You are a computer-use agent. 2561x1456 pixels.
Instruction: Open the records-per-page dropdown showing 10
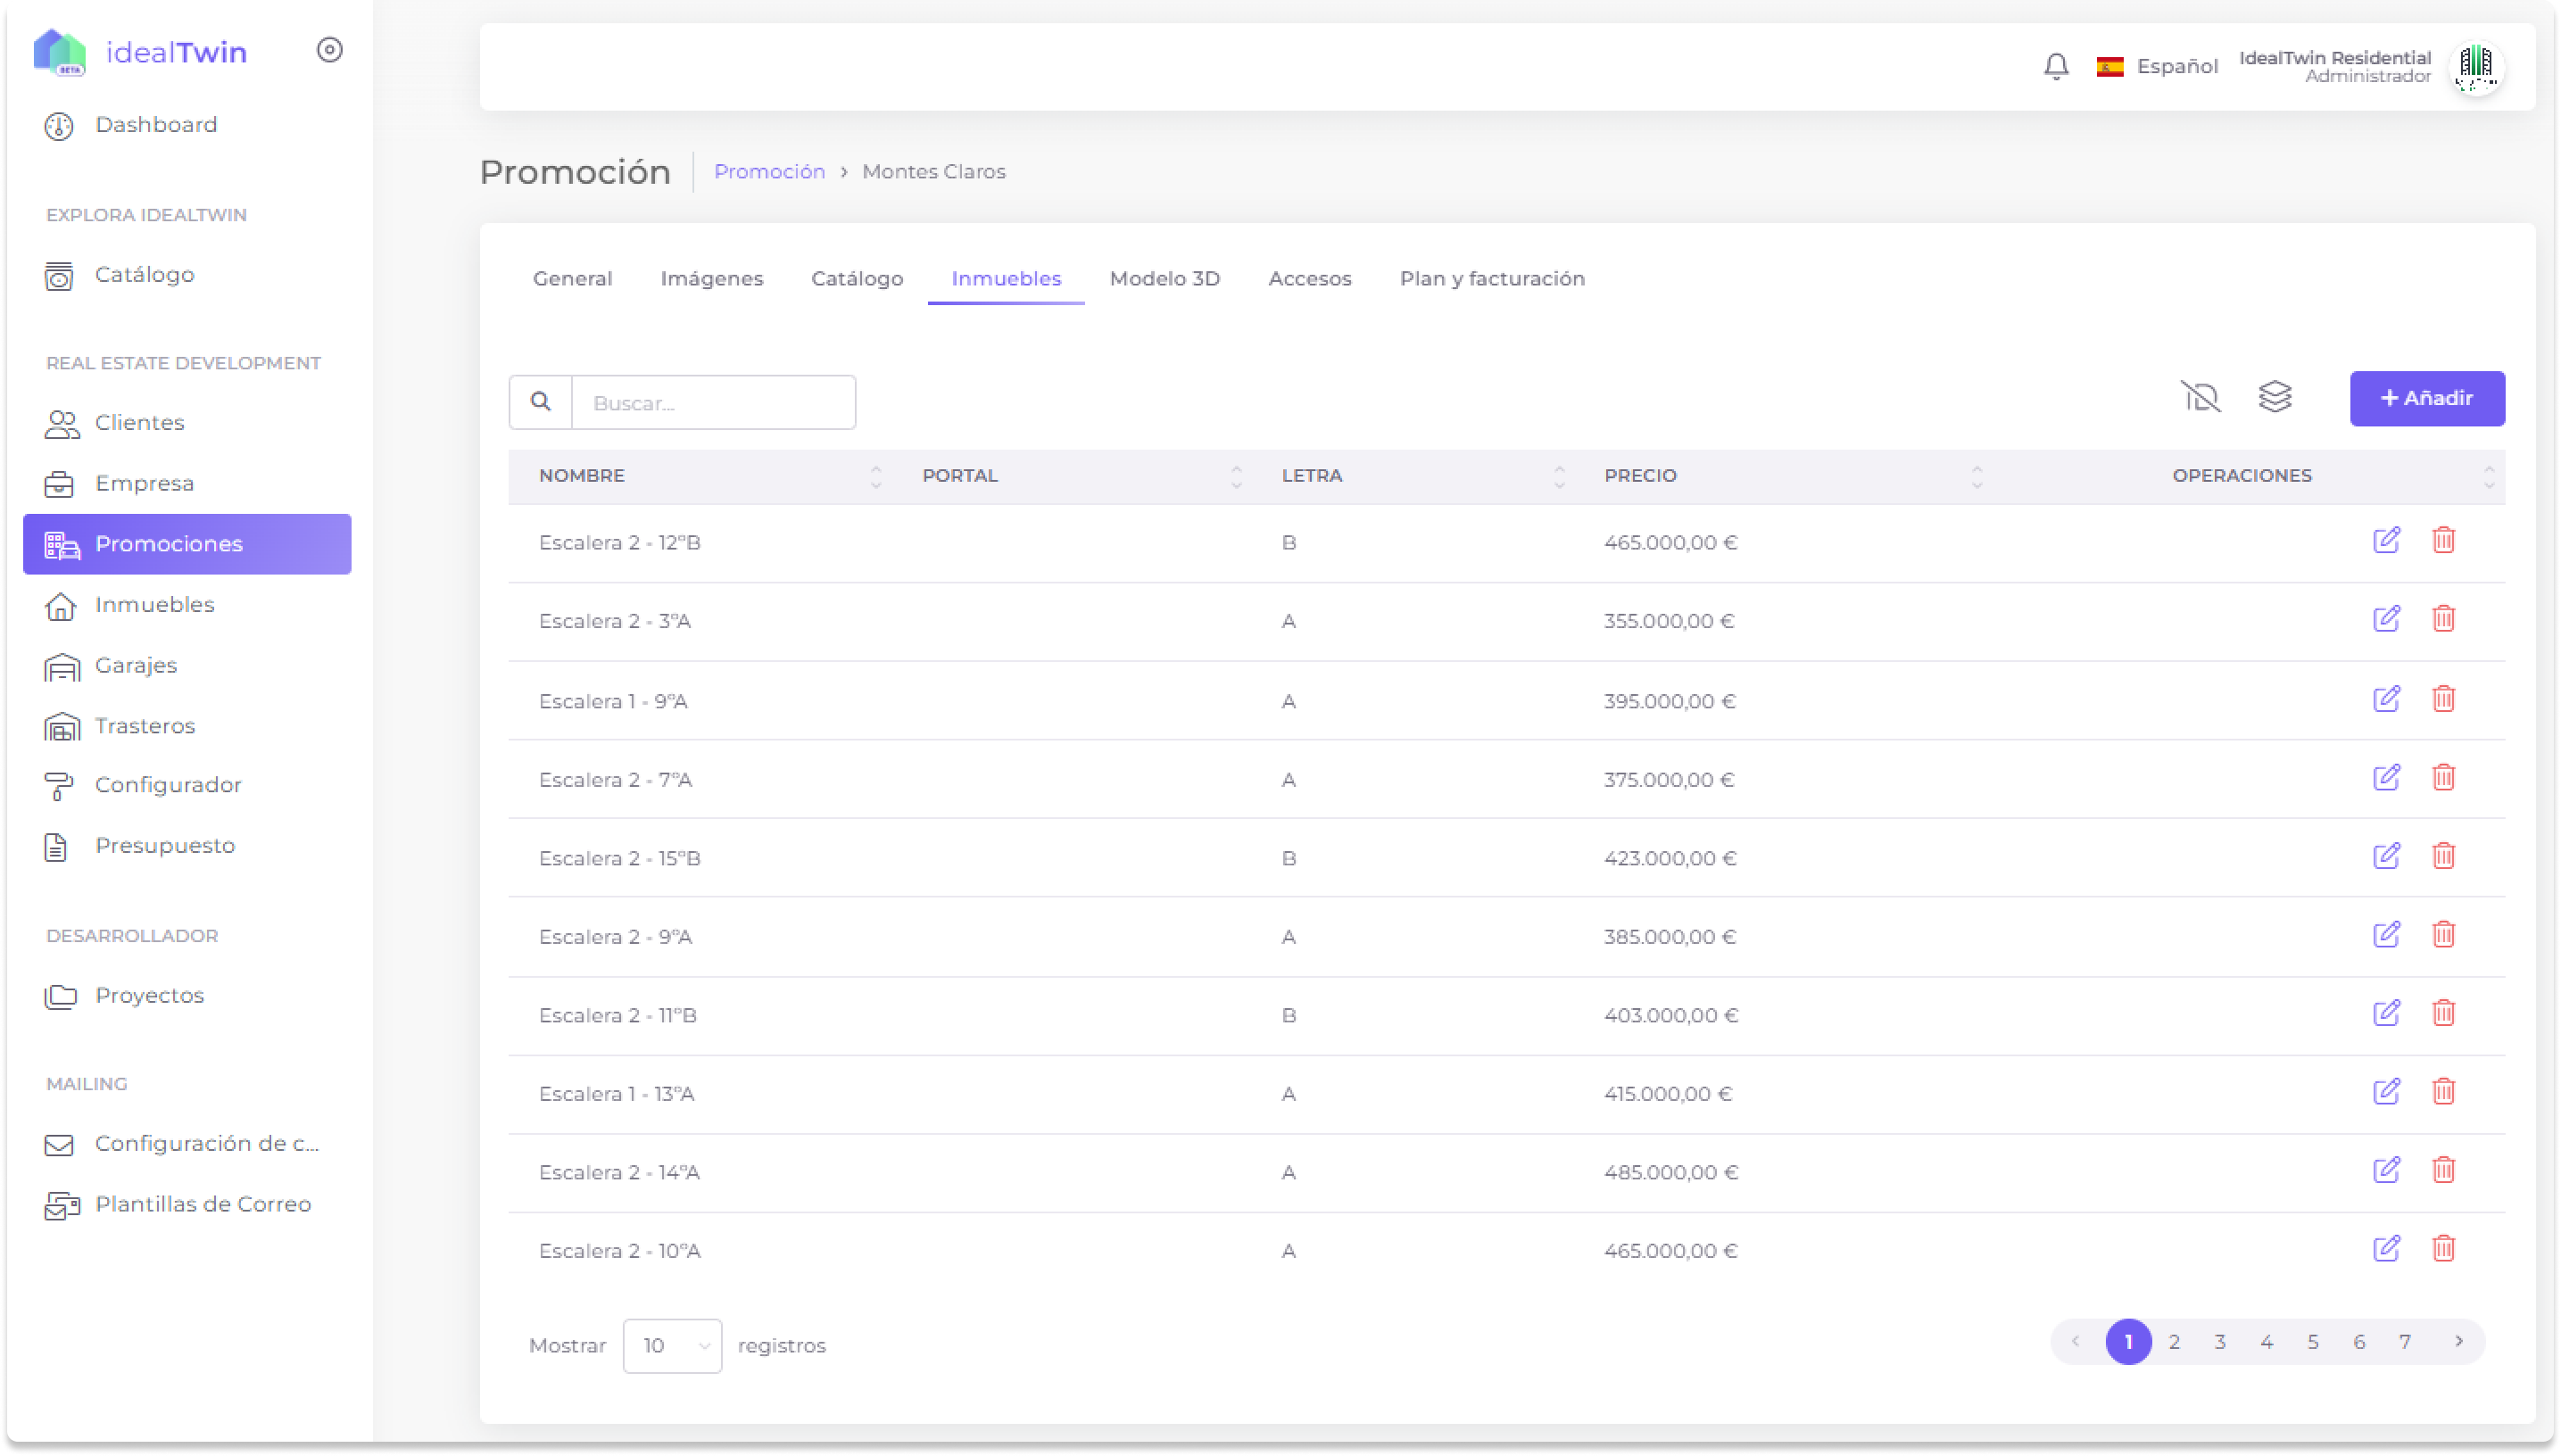672,1345
